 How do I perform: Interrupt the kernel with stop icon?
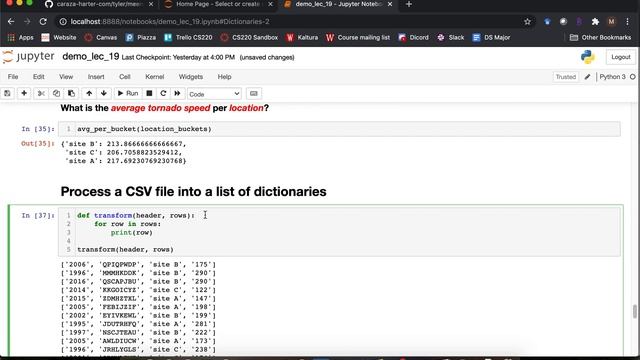[149, 93]
